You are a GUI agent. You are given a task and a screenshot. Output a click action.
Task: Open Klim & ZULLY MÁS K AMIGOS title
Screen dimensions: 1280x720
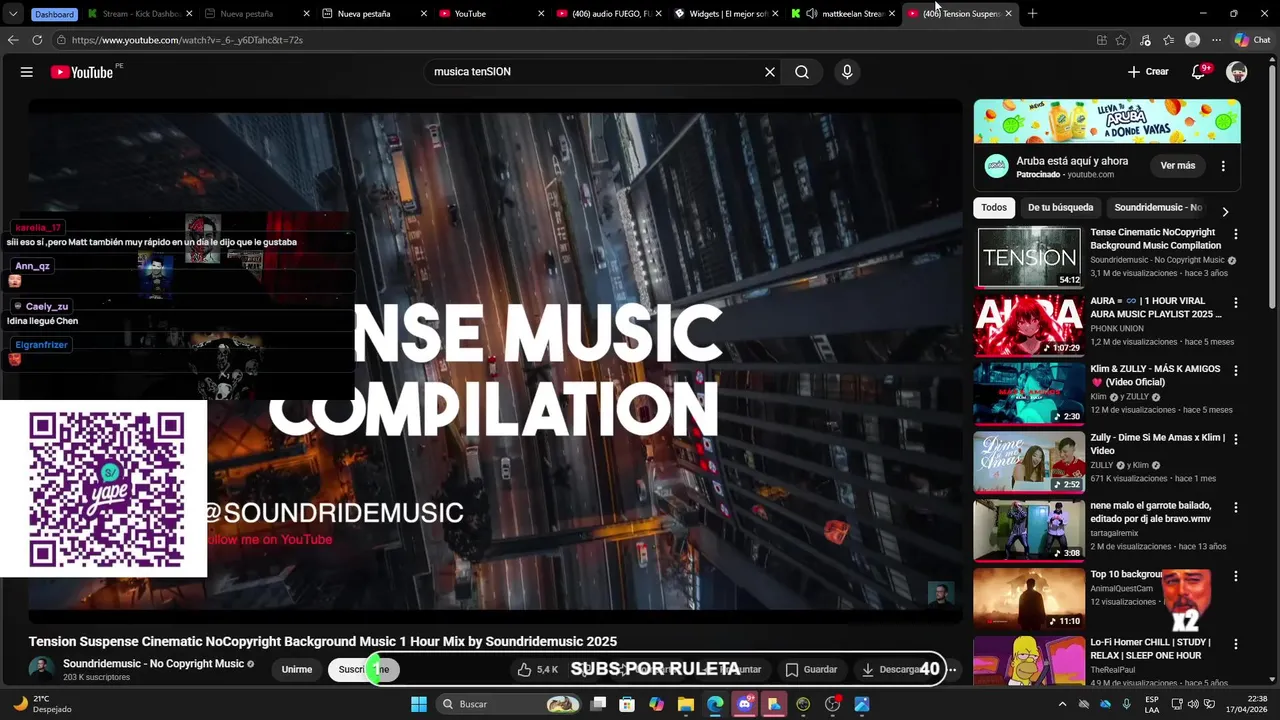click(1155, 375)
